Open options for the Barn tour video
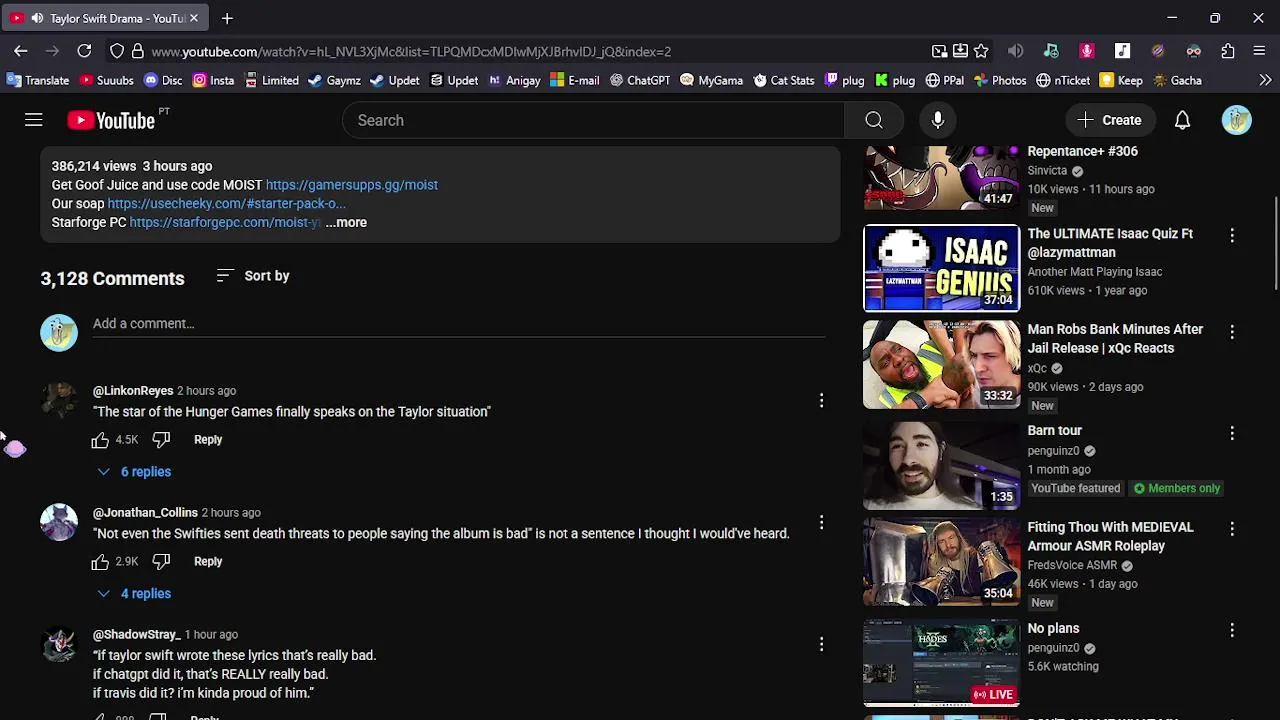Viewport: 1280px width, 720px height. [x=1232, y=433]
